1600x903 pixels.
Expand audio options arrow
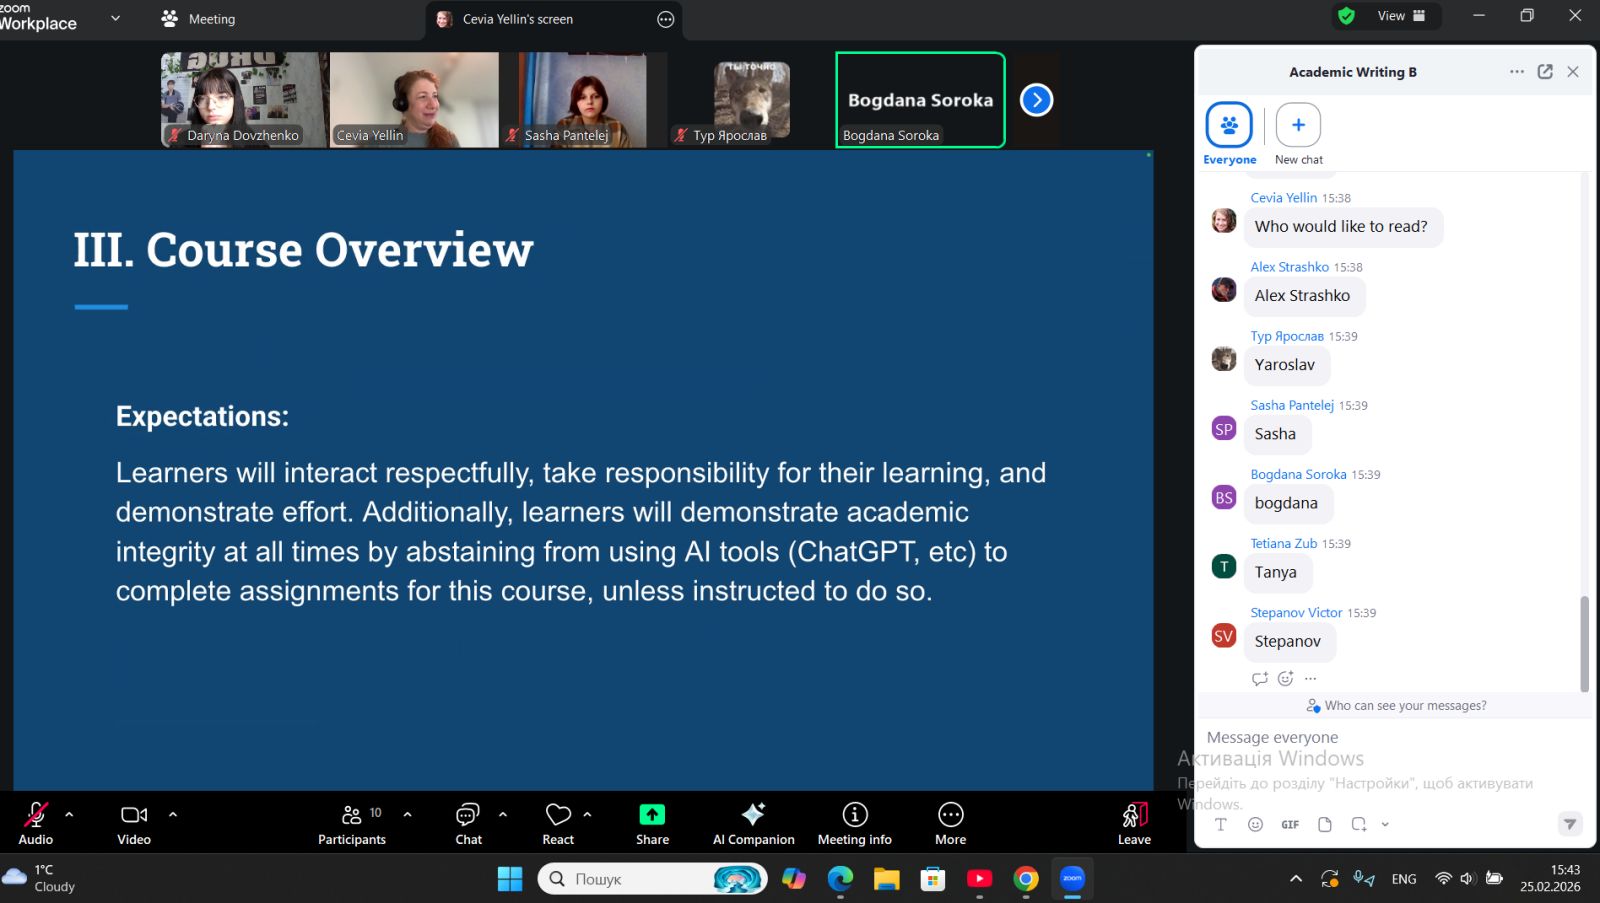point(69,815)
